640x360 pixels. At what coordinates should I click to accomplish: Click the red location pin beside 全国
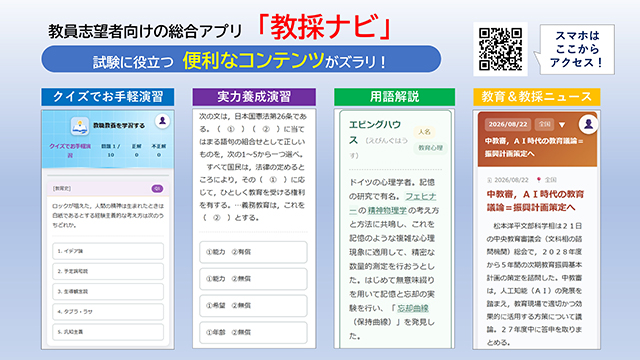[x=539, y=180]
